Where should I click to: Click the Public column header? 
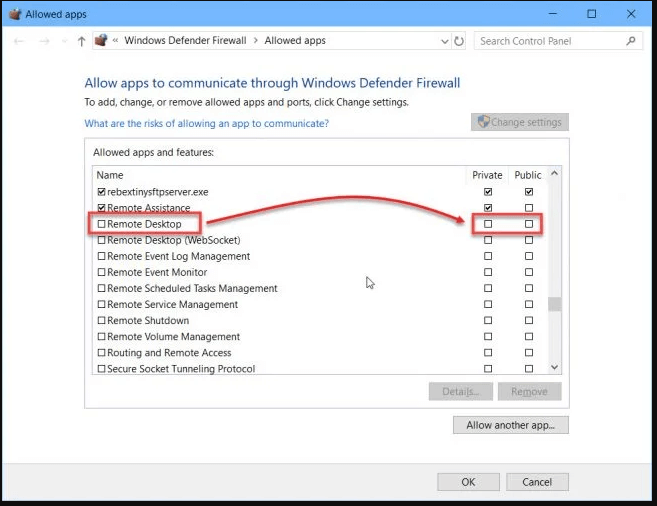pos(528,175)
